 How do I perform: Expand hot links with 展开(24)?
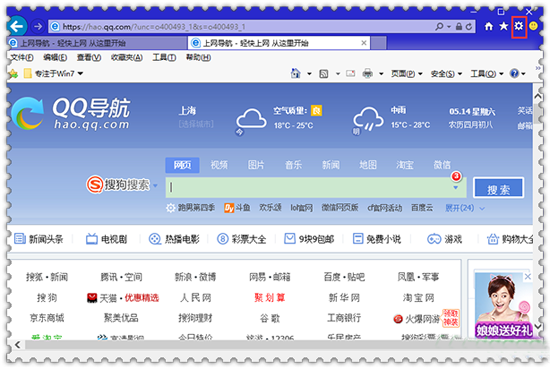[x=465, y=208]
